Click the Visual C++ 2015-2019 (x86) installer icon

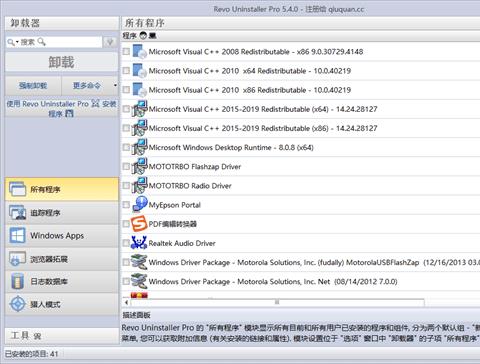tap(139, 128)
